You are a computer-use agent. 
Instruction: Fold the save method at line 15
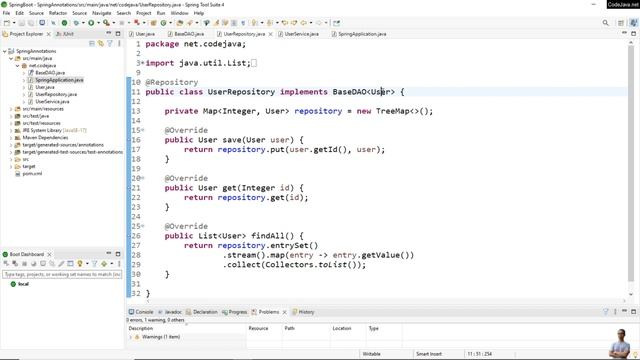[x=142, y=130]
